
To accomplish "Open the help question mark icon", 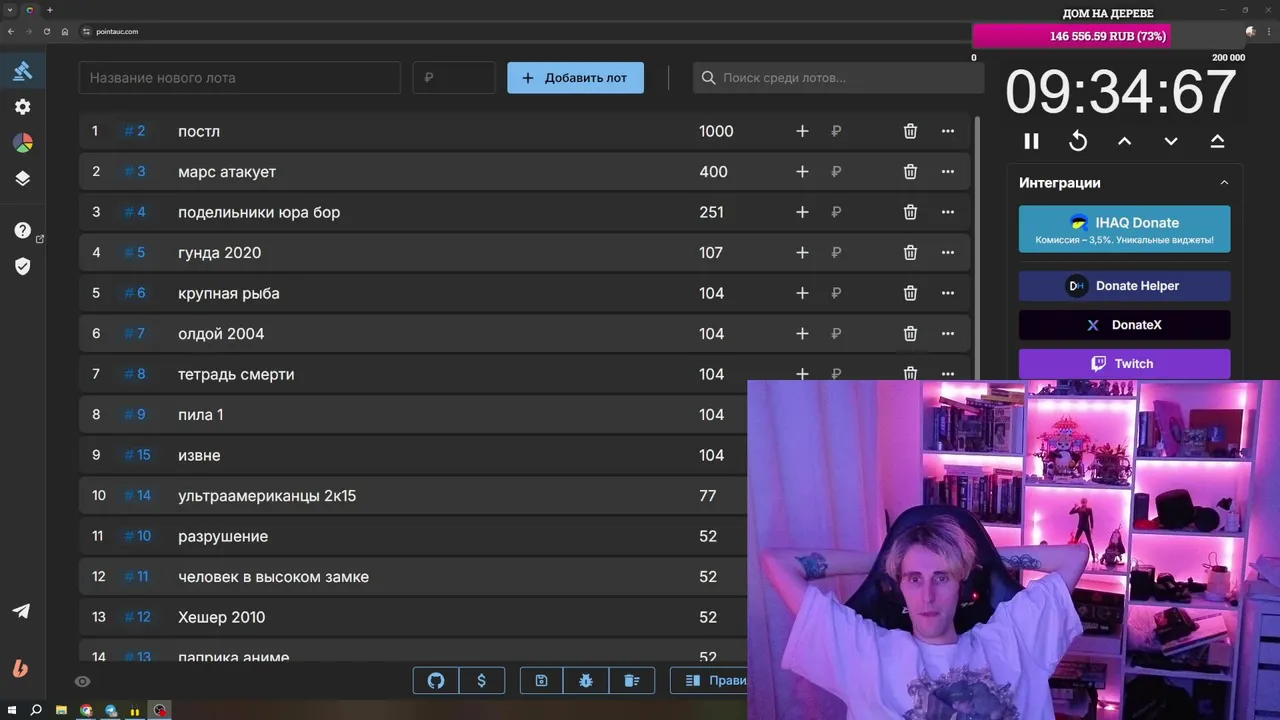I will [x=22, y=230].
